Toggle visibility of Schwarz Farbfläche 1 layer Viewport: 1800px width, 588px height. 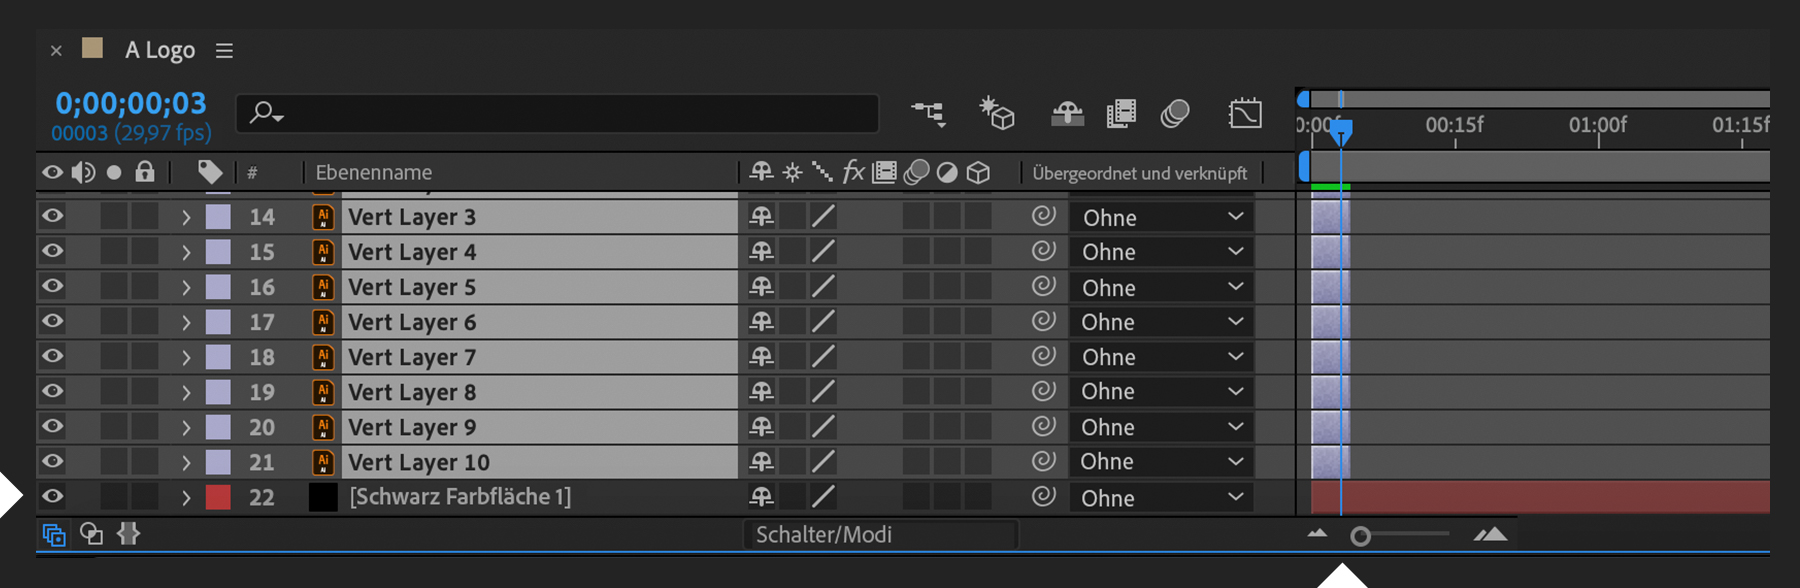[52, 496]
